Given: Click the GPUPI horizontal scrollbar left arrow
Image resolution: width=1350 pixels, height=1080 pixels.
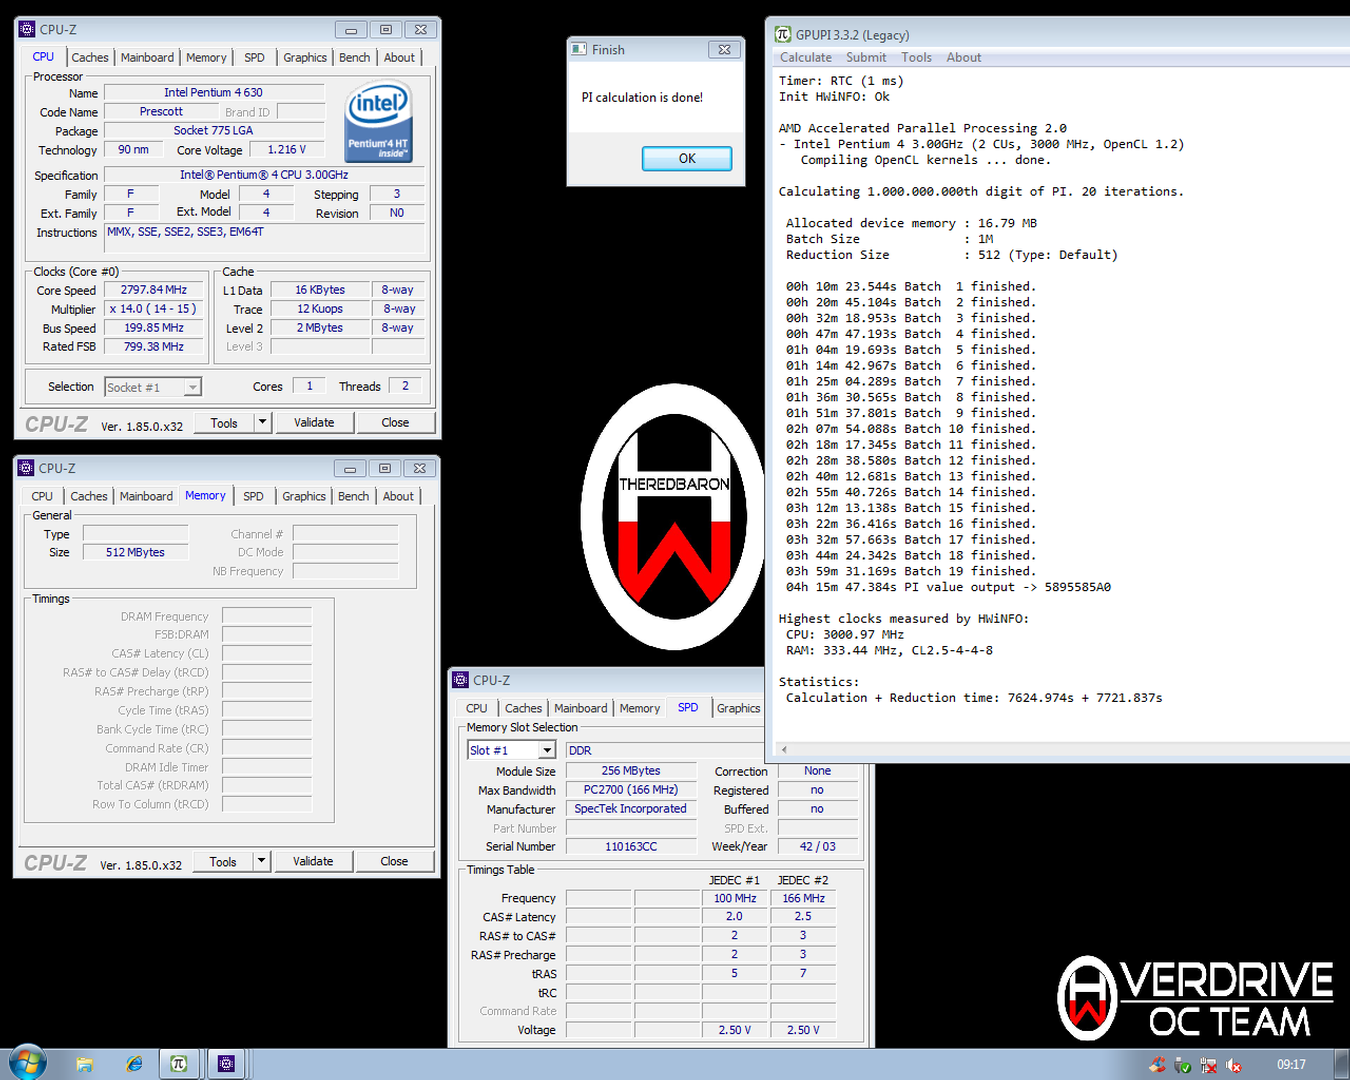Looking at the screenshot, I should click(x=784, y=749).
